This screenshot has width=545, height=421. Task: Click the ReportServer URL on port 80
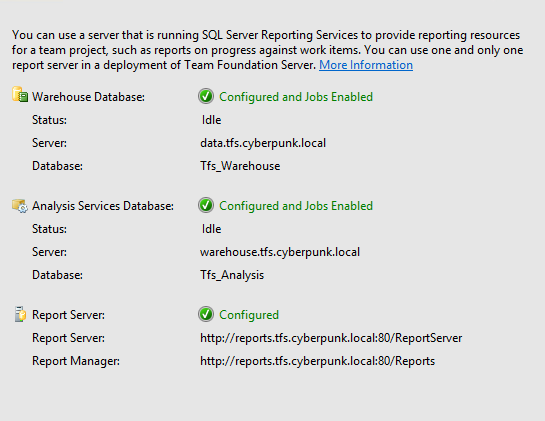331,338
